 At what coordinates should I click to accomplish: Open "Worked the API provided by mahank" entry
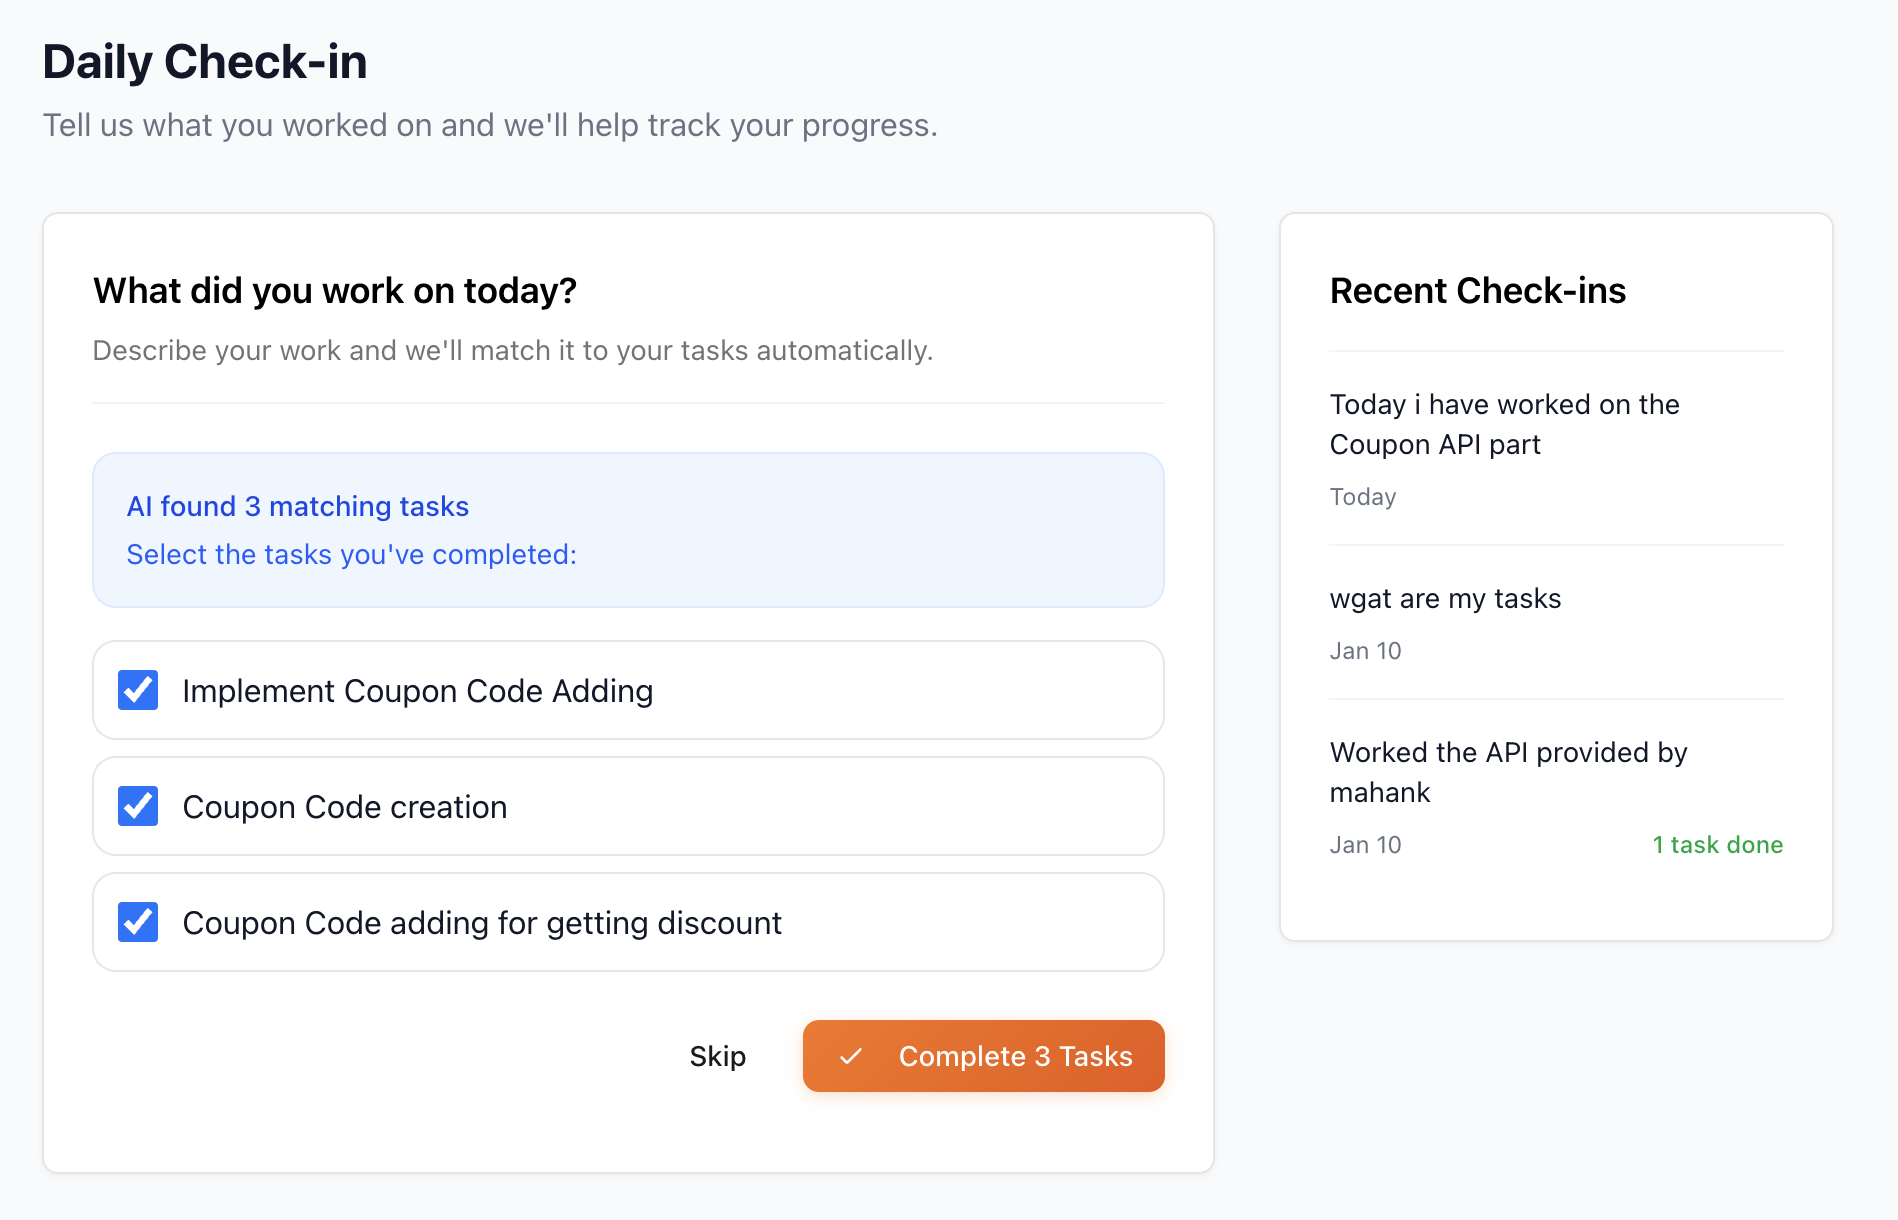pos(1508,772)
